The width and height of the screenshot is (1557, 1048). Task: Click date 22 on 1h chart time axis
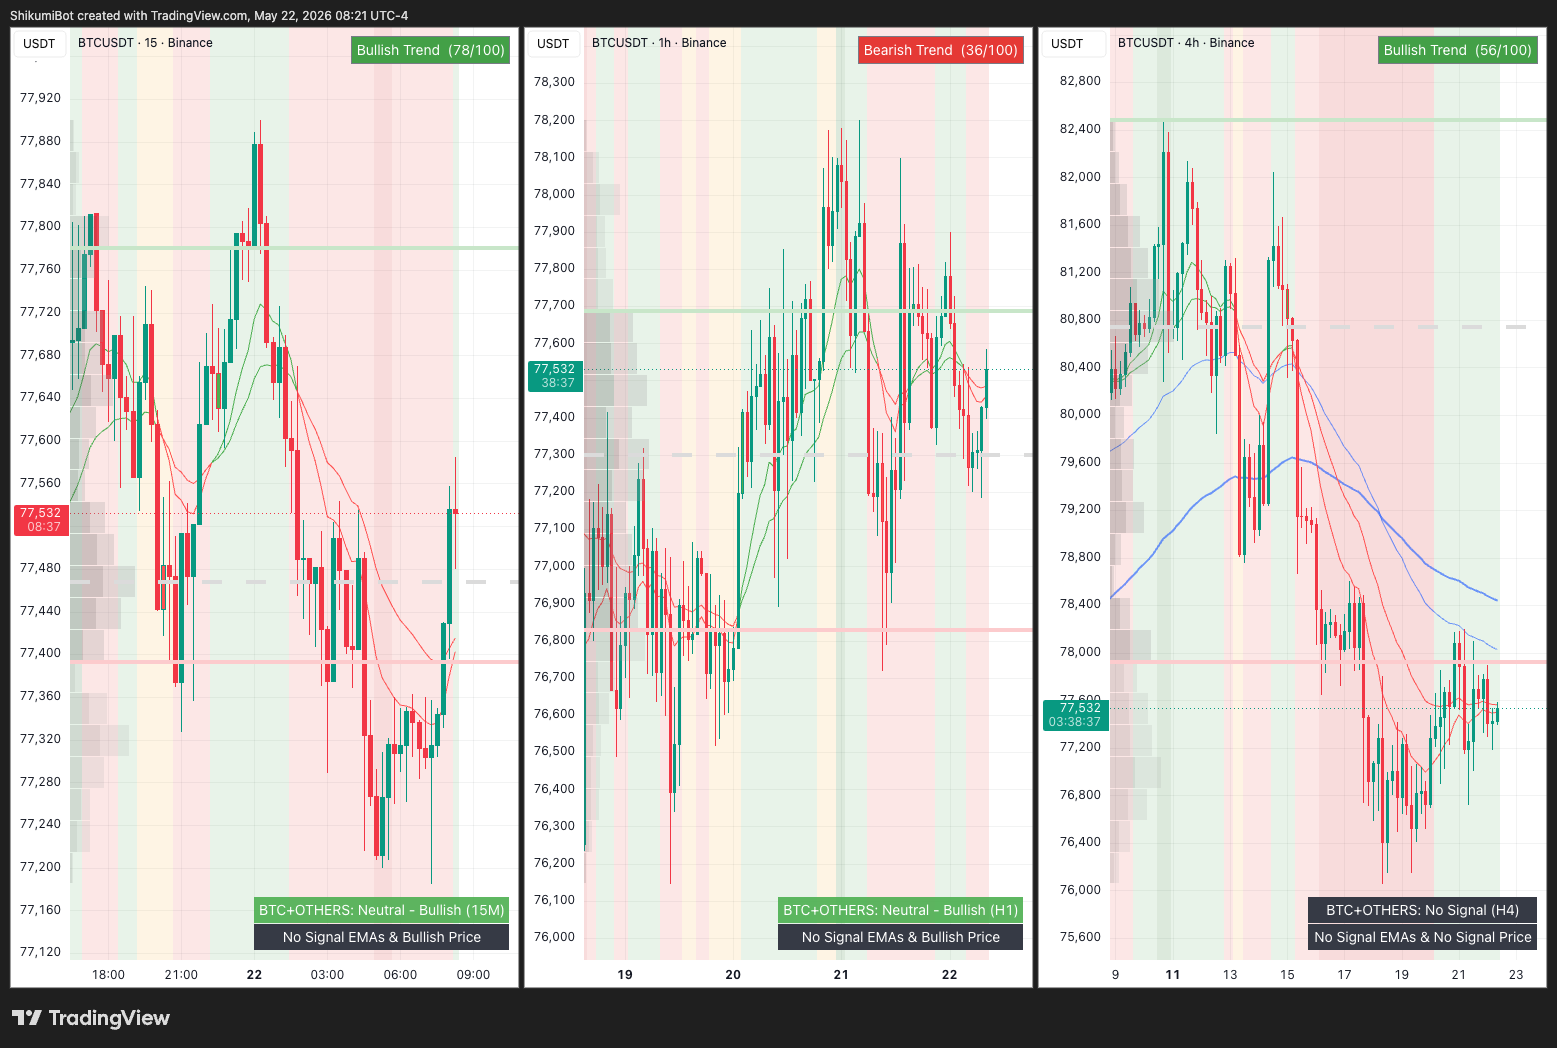pos(949,975)
